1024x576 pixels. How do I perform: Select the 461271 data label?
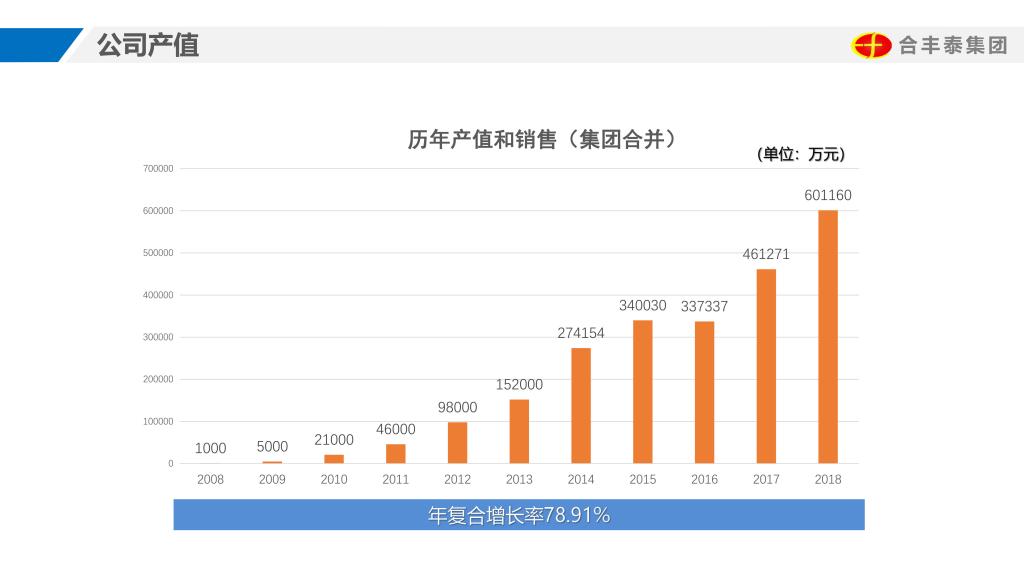[x=766, y=254]
